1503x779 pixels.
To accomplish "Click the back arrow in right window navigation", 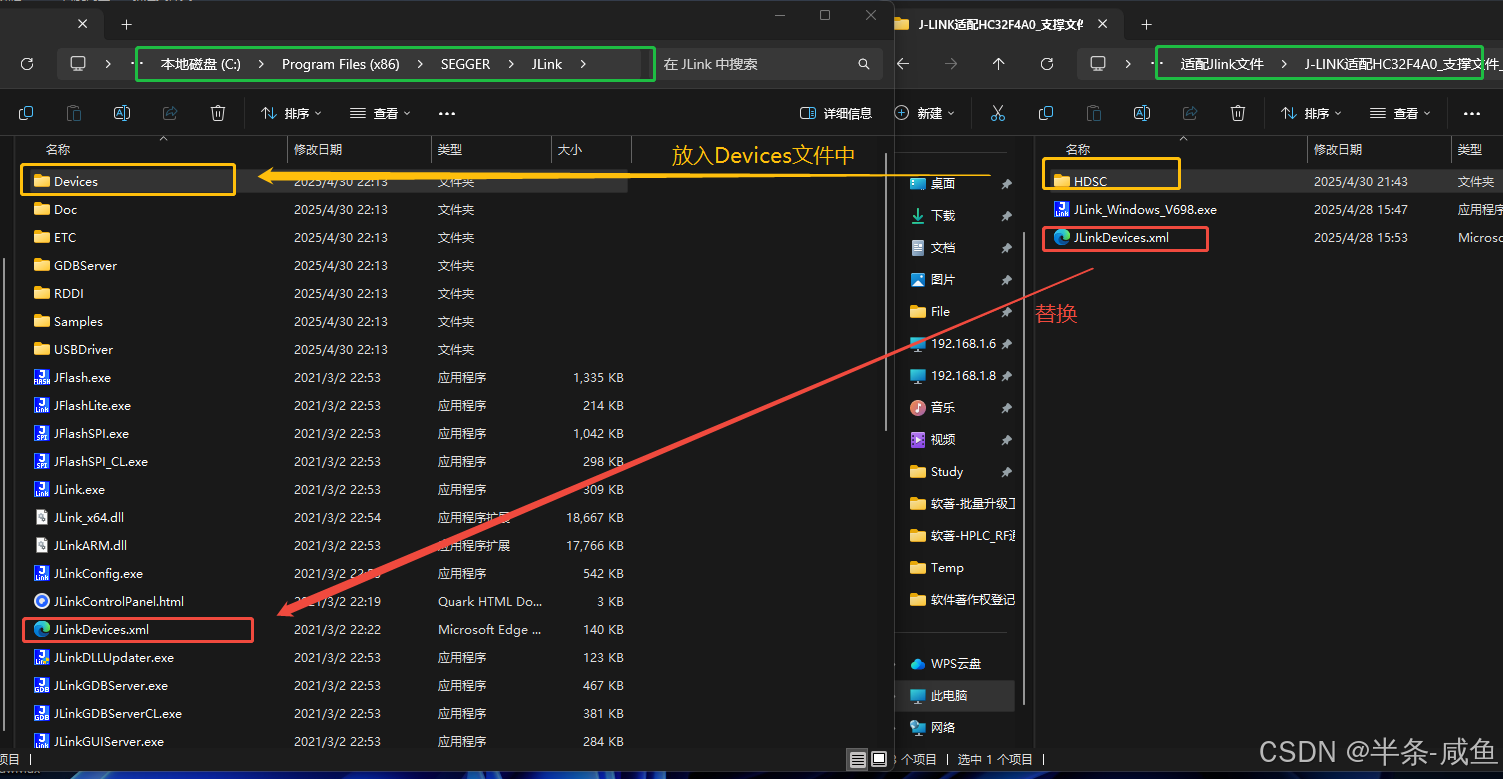I will click(x=903, y=64).
